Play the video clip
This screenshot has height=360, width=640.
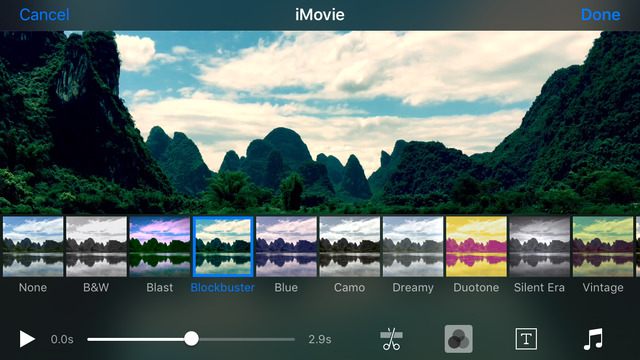click(27, 339)
